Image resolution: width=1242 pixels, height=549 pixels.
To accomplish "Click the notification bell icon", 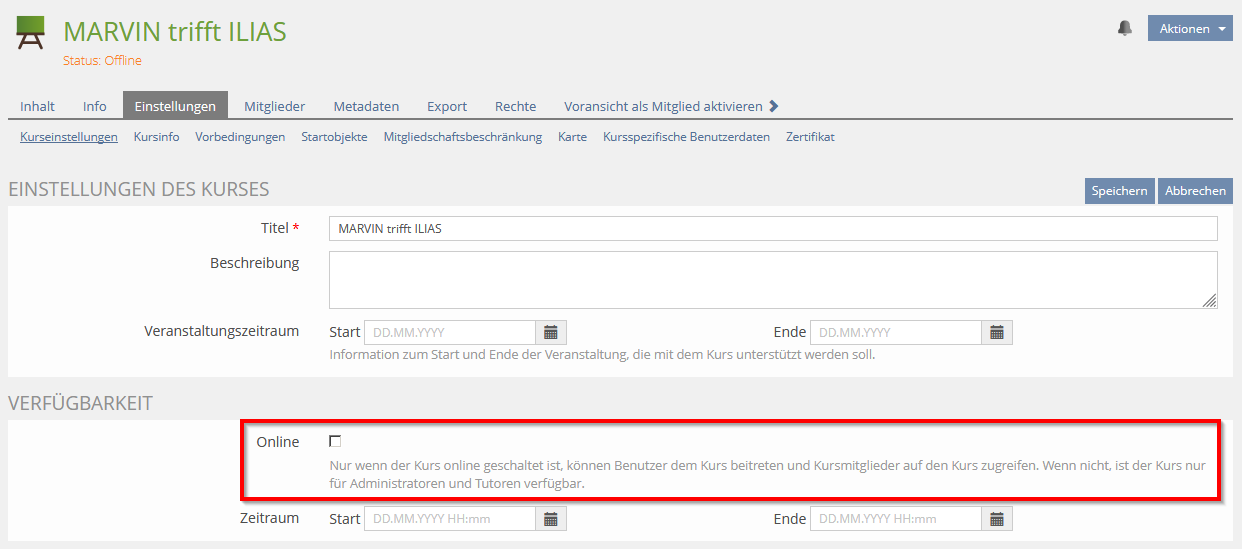I will (x=1125, y=29).
